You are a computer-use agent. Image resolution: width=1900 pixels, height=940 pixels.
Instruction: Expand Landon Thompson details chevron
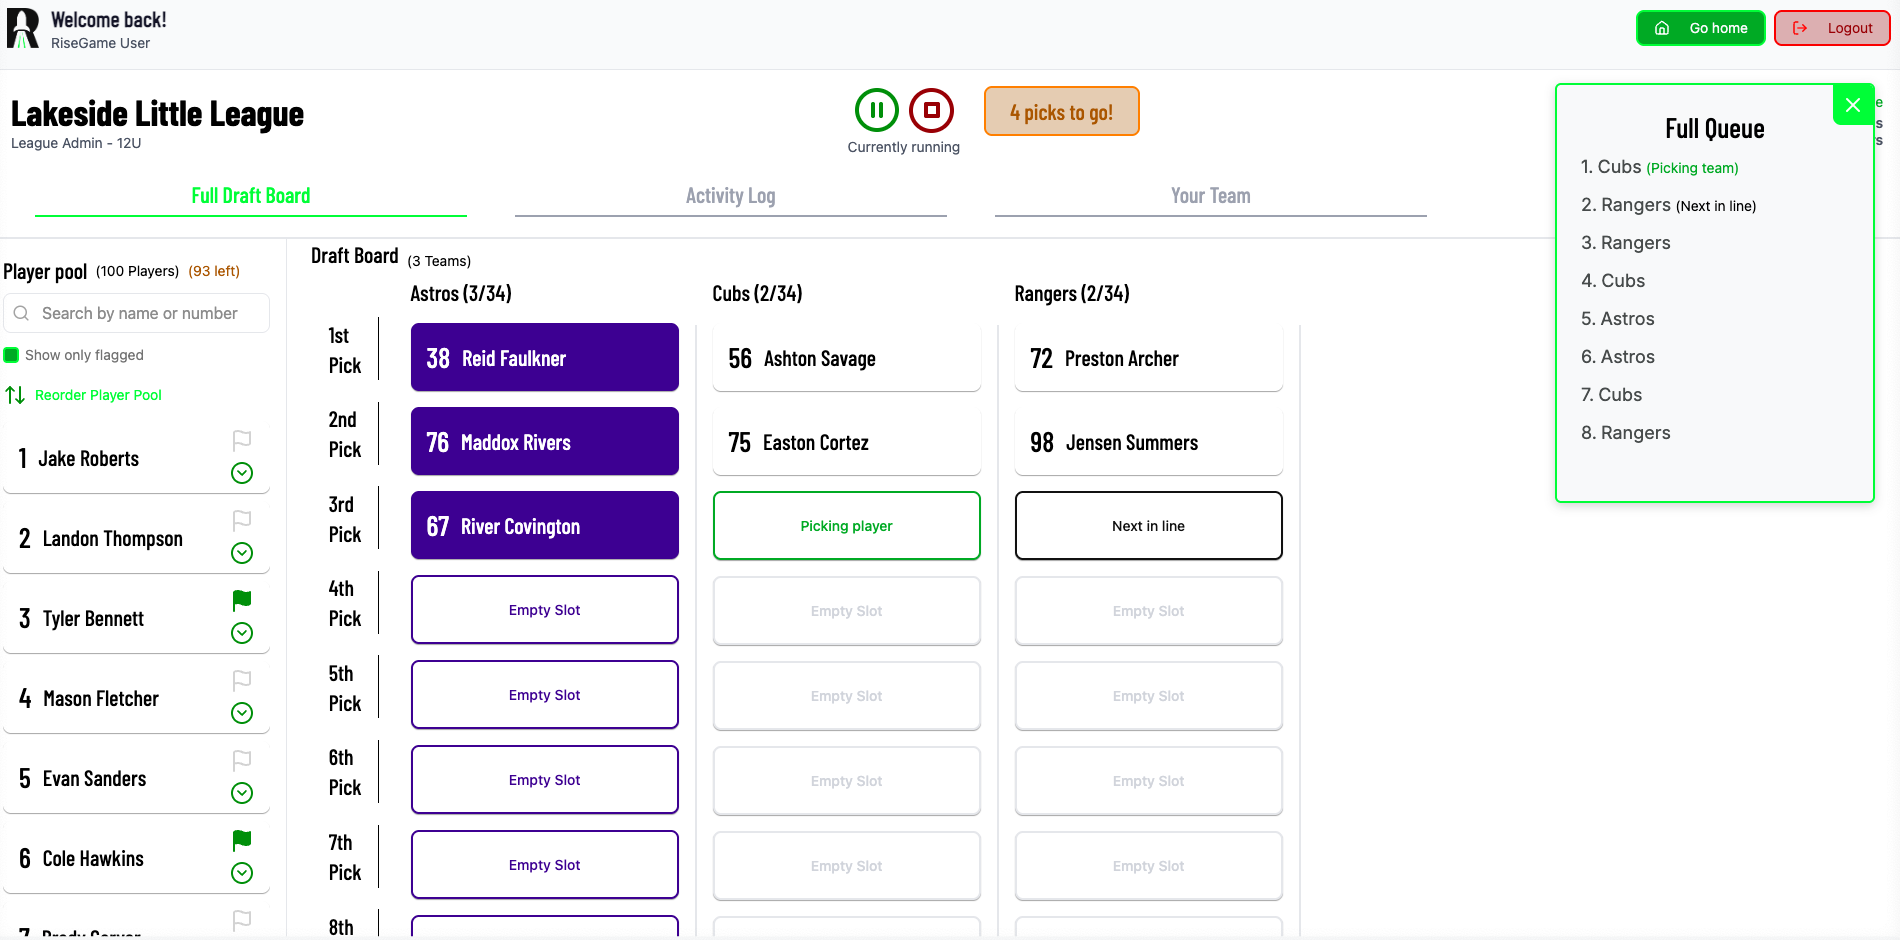[242, 553]
